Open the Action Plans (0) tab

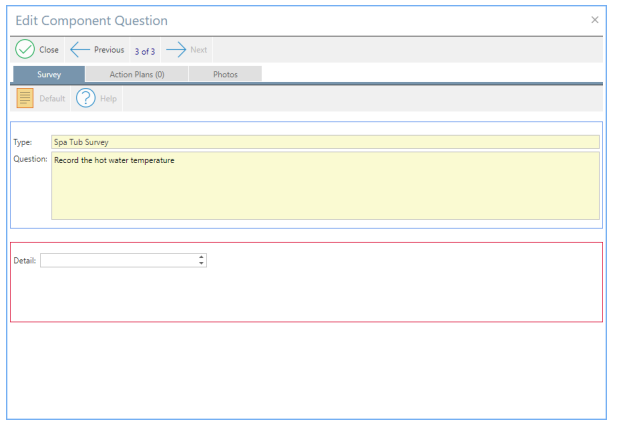point(136,75)
